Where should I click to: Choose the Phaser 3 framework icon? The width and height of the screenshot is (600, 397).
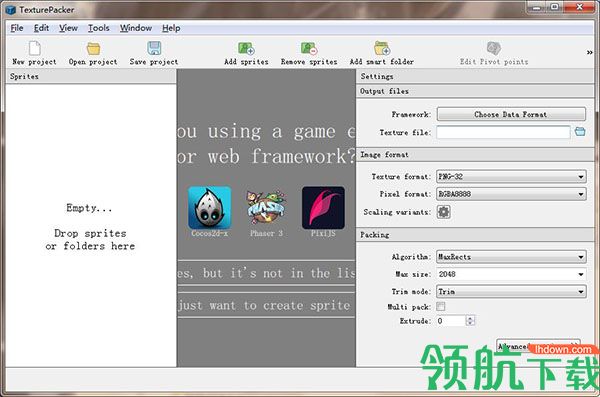pos(266,207)
